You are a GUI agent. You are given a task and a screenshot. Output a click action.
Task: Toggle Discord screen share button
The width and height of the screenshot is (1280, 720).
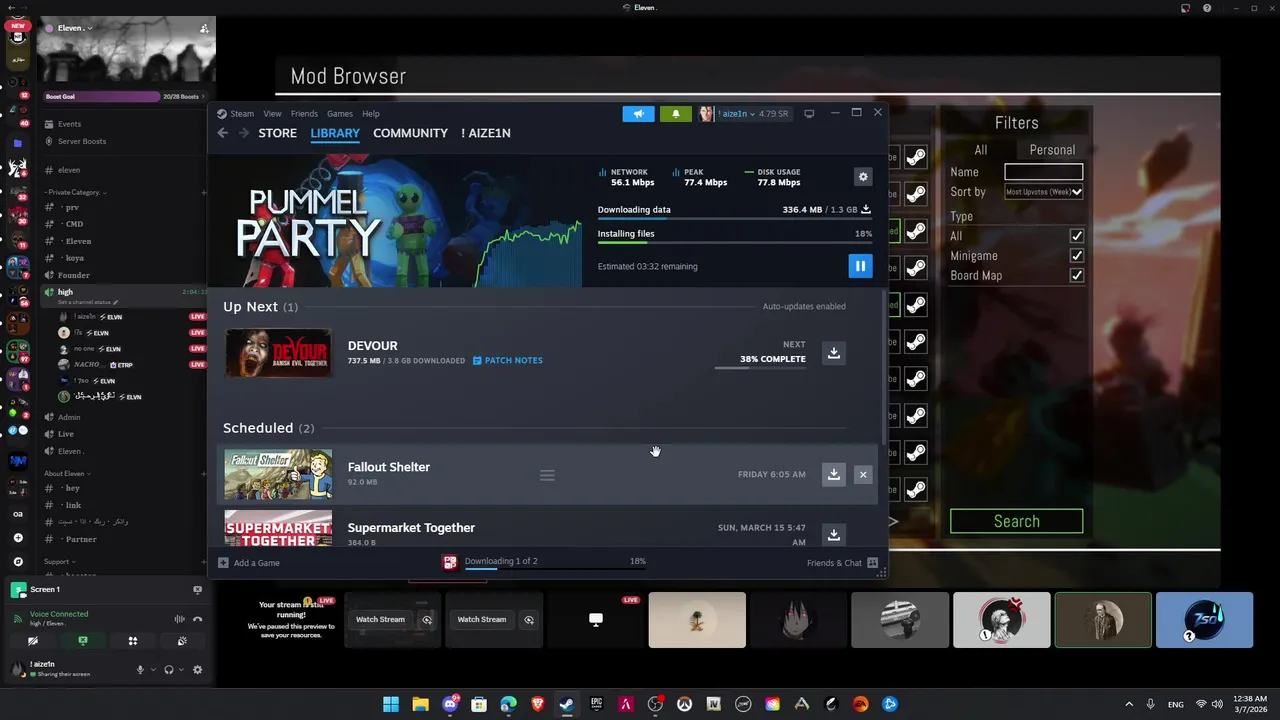point(83,641)
